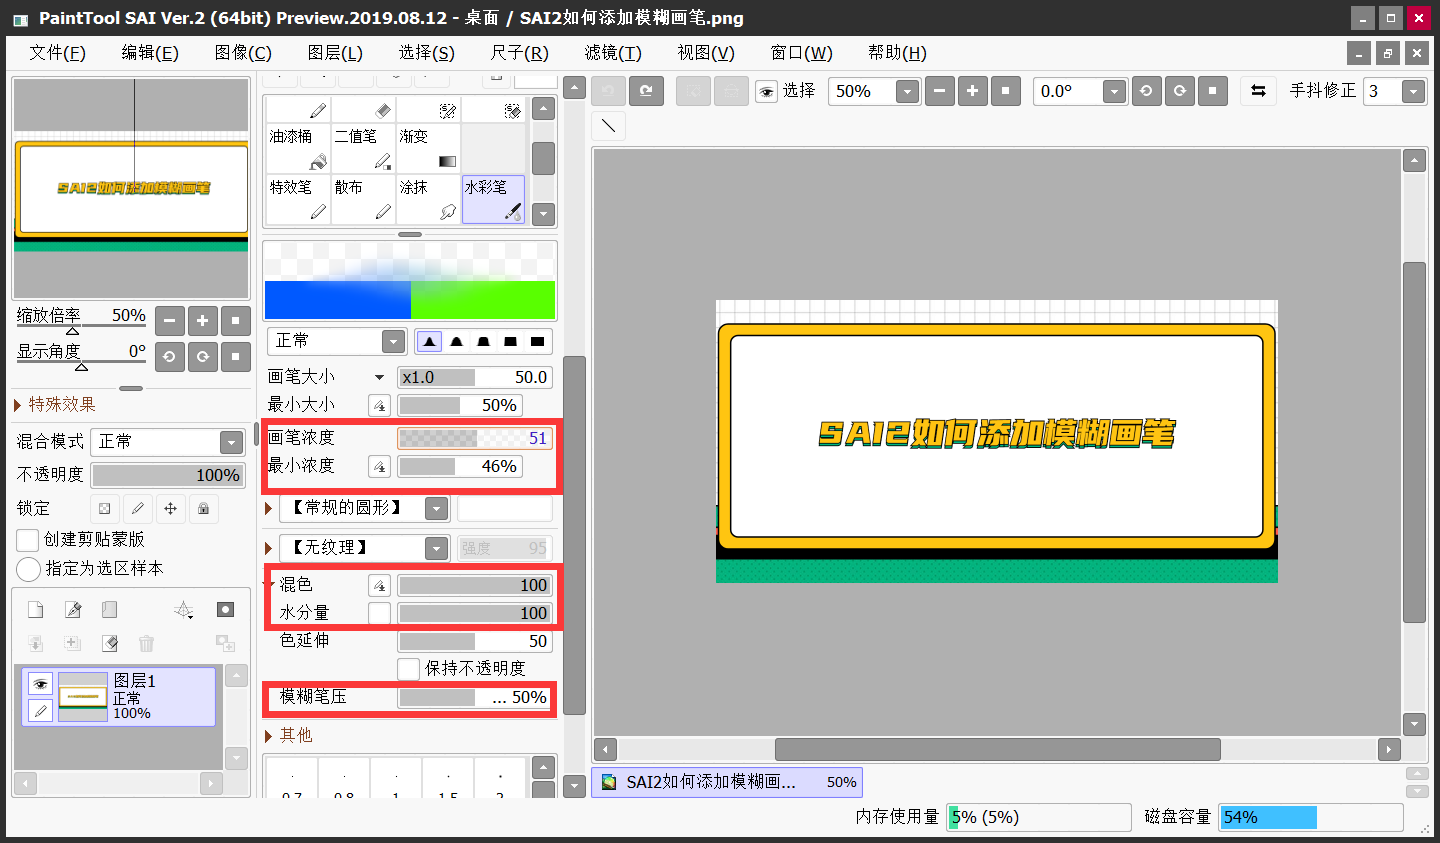Zoom in with top toolbar plus button
The width and height of the screenshot is (1440, 843).
click(972, 91)
